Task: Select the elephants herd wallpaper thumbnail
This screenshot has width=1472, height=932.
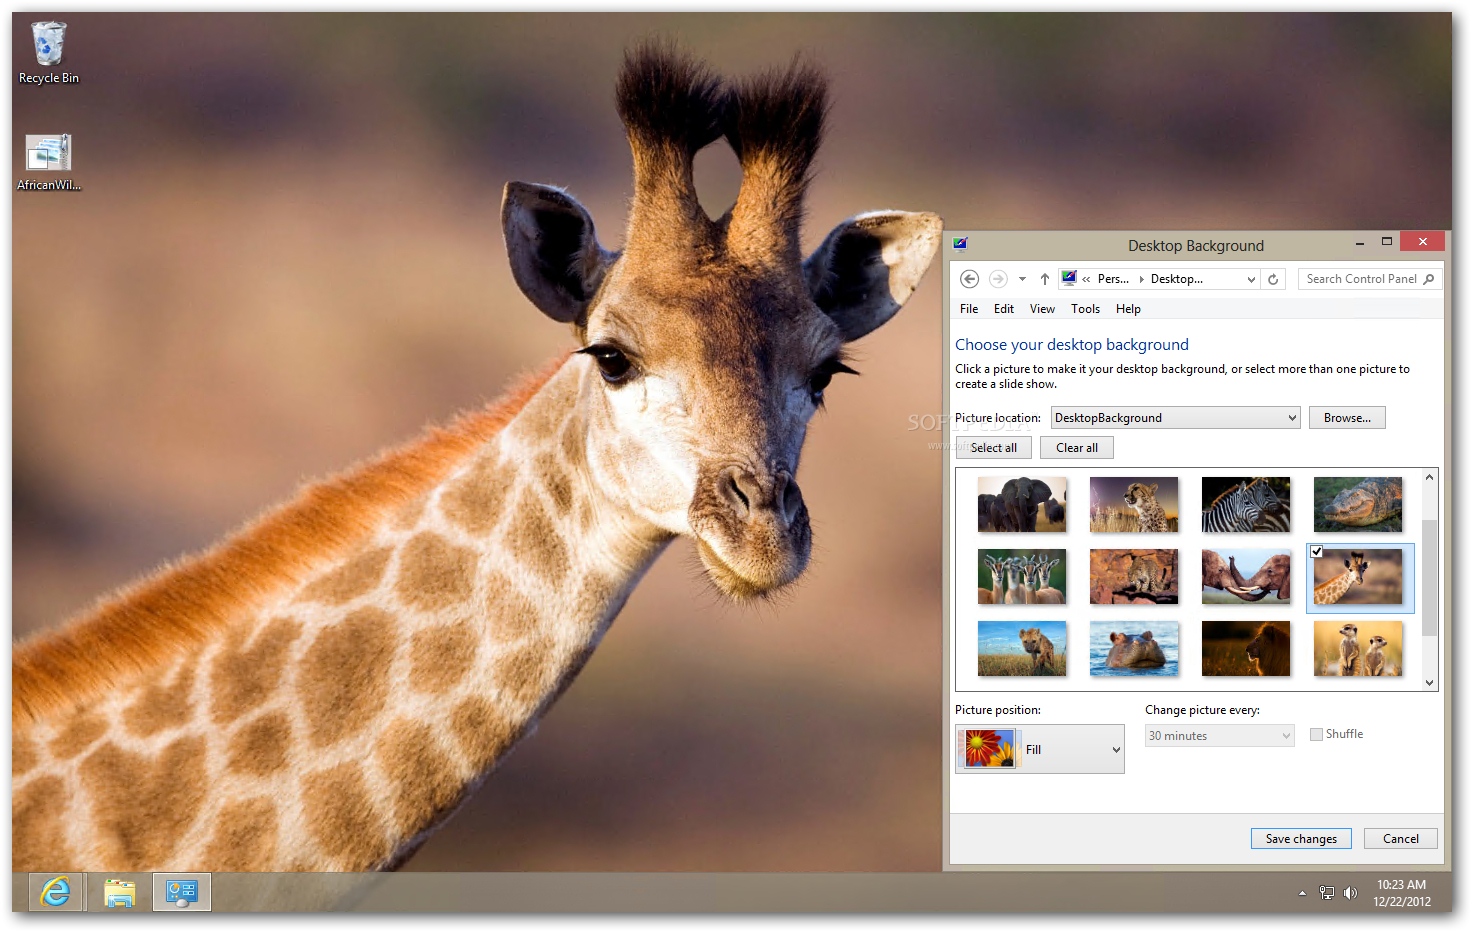Action: click(1022, 504)
